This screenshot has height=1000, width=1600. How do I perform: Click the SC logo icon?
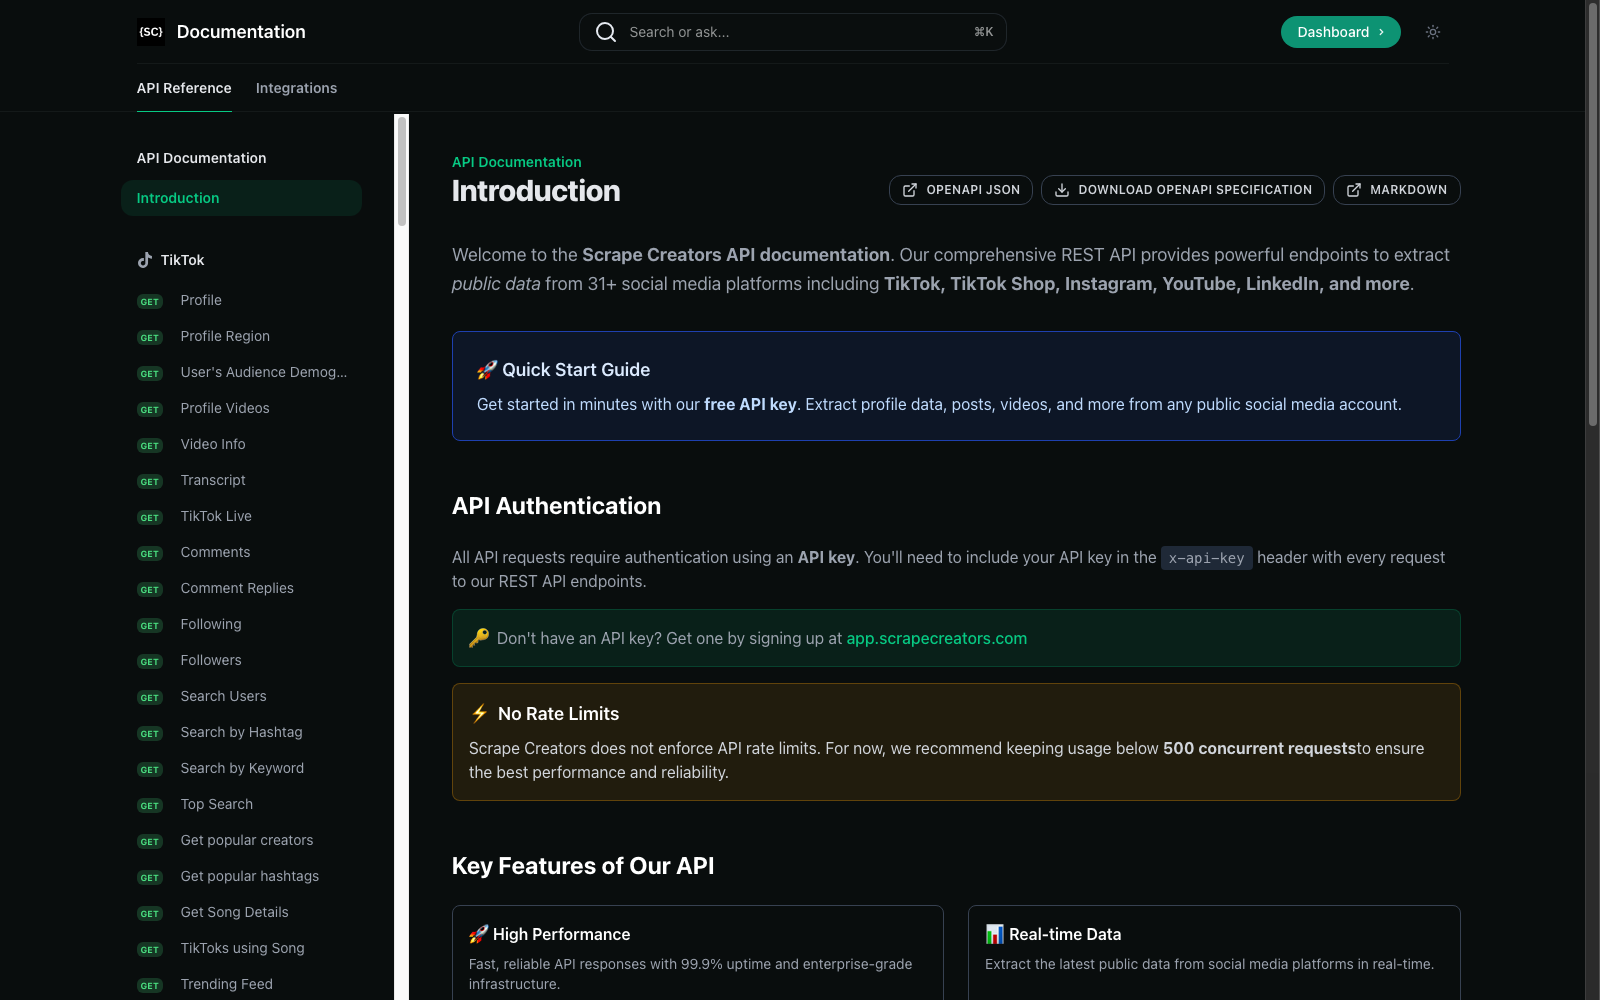click(151, 32)
